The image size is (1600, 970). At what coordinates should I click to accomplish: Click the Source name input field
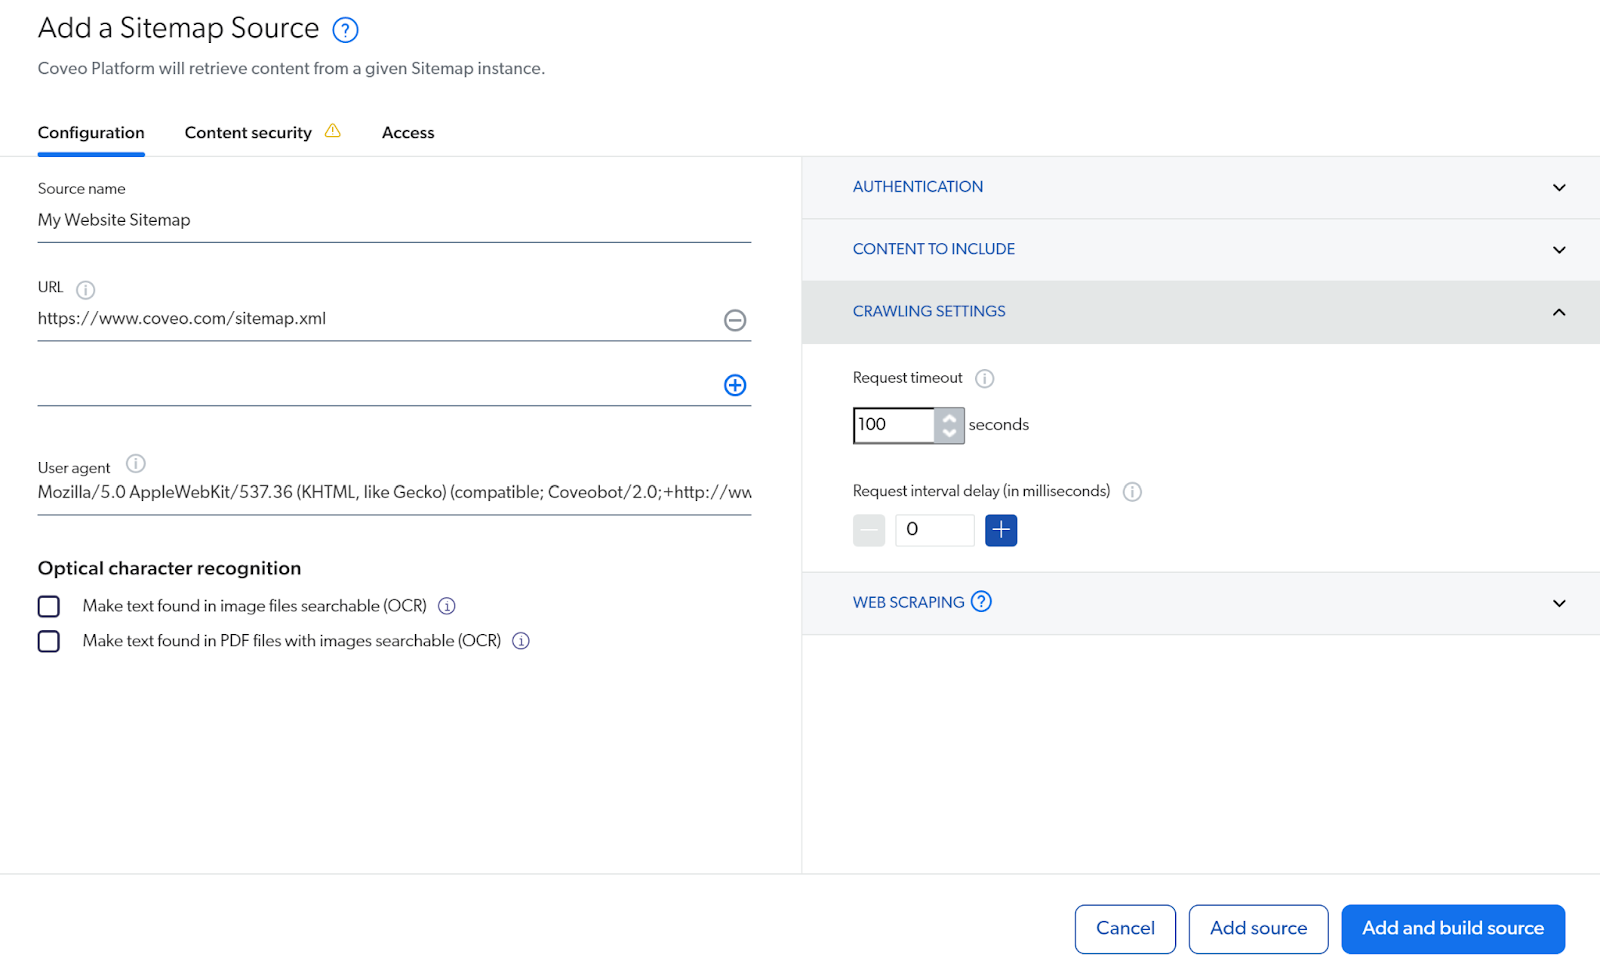click(394, 220)
